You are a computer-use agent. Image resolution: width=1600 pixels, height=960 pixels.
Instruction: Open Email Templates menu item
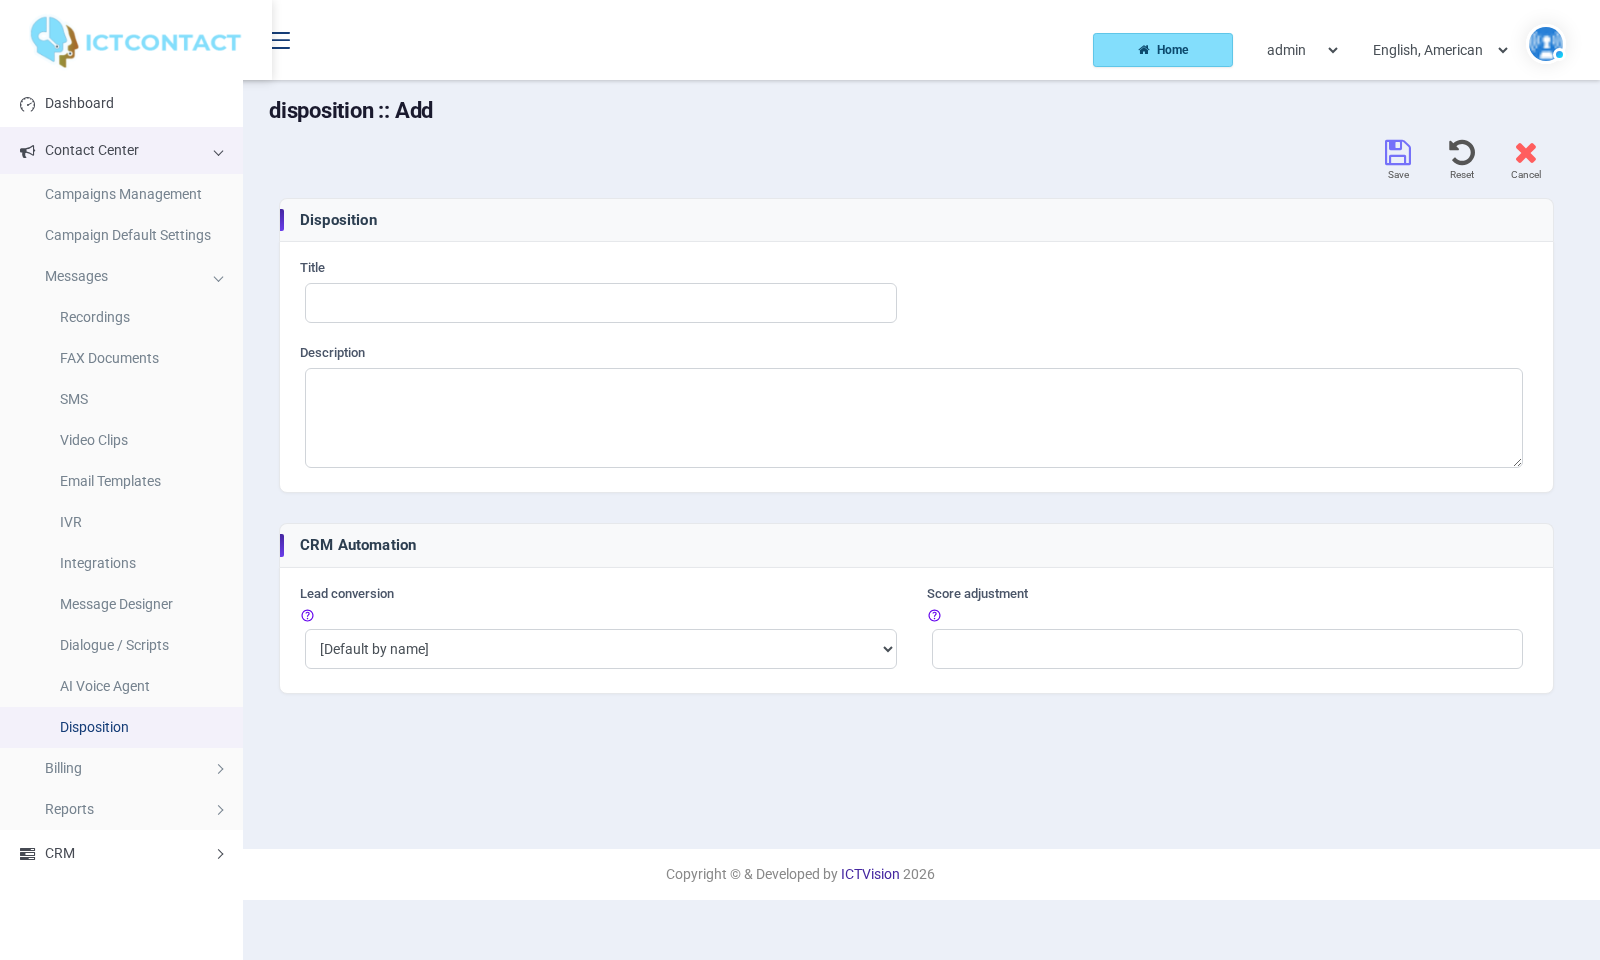point(110,481)
